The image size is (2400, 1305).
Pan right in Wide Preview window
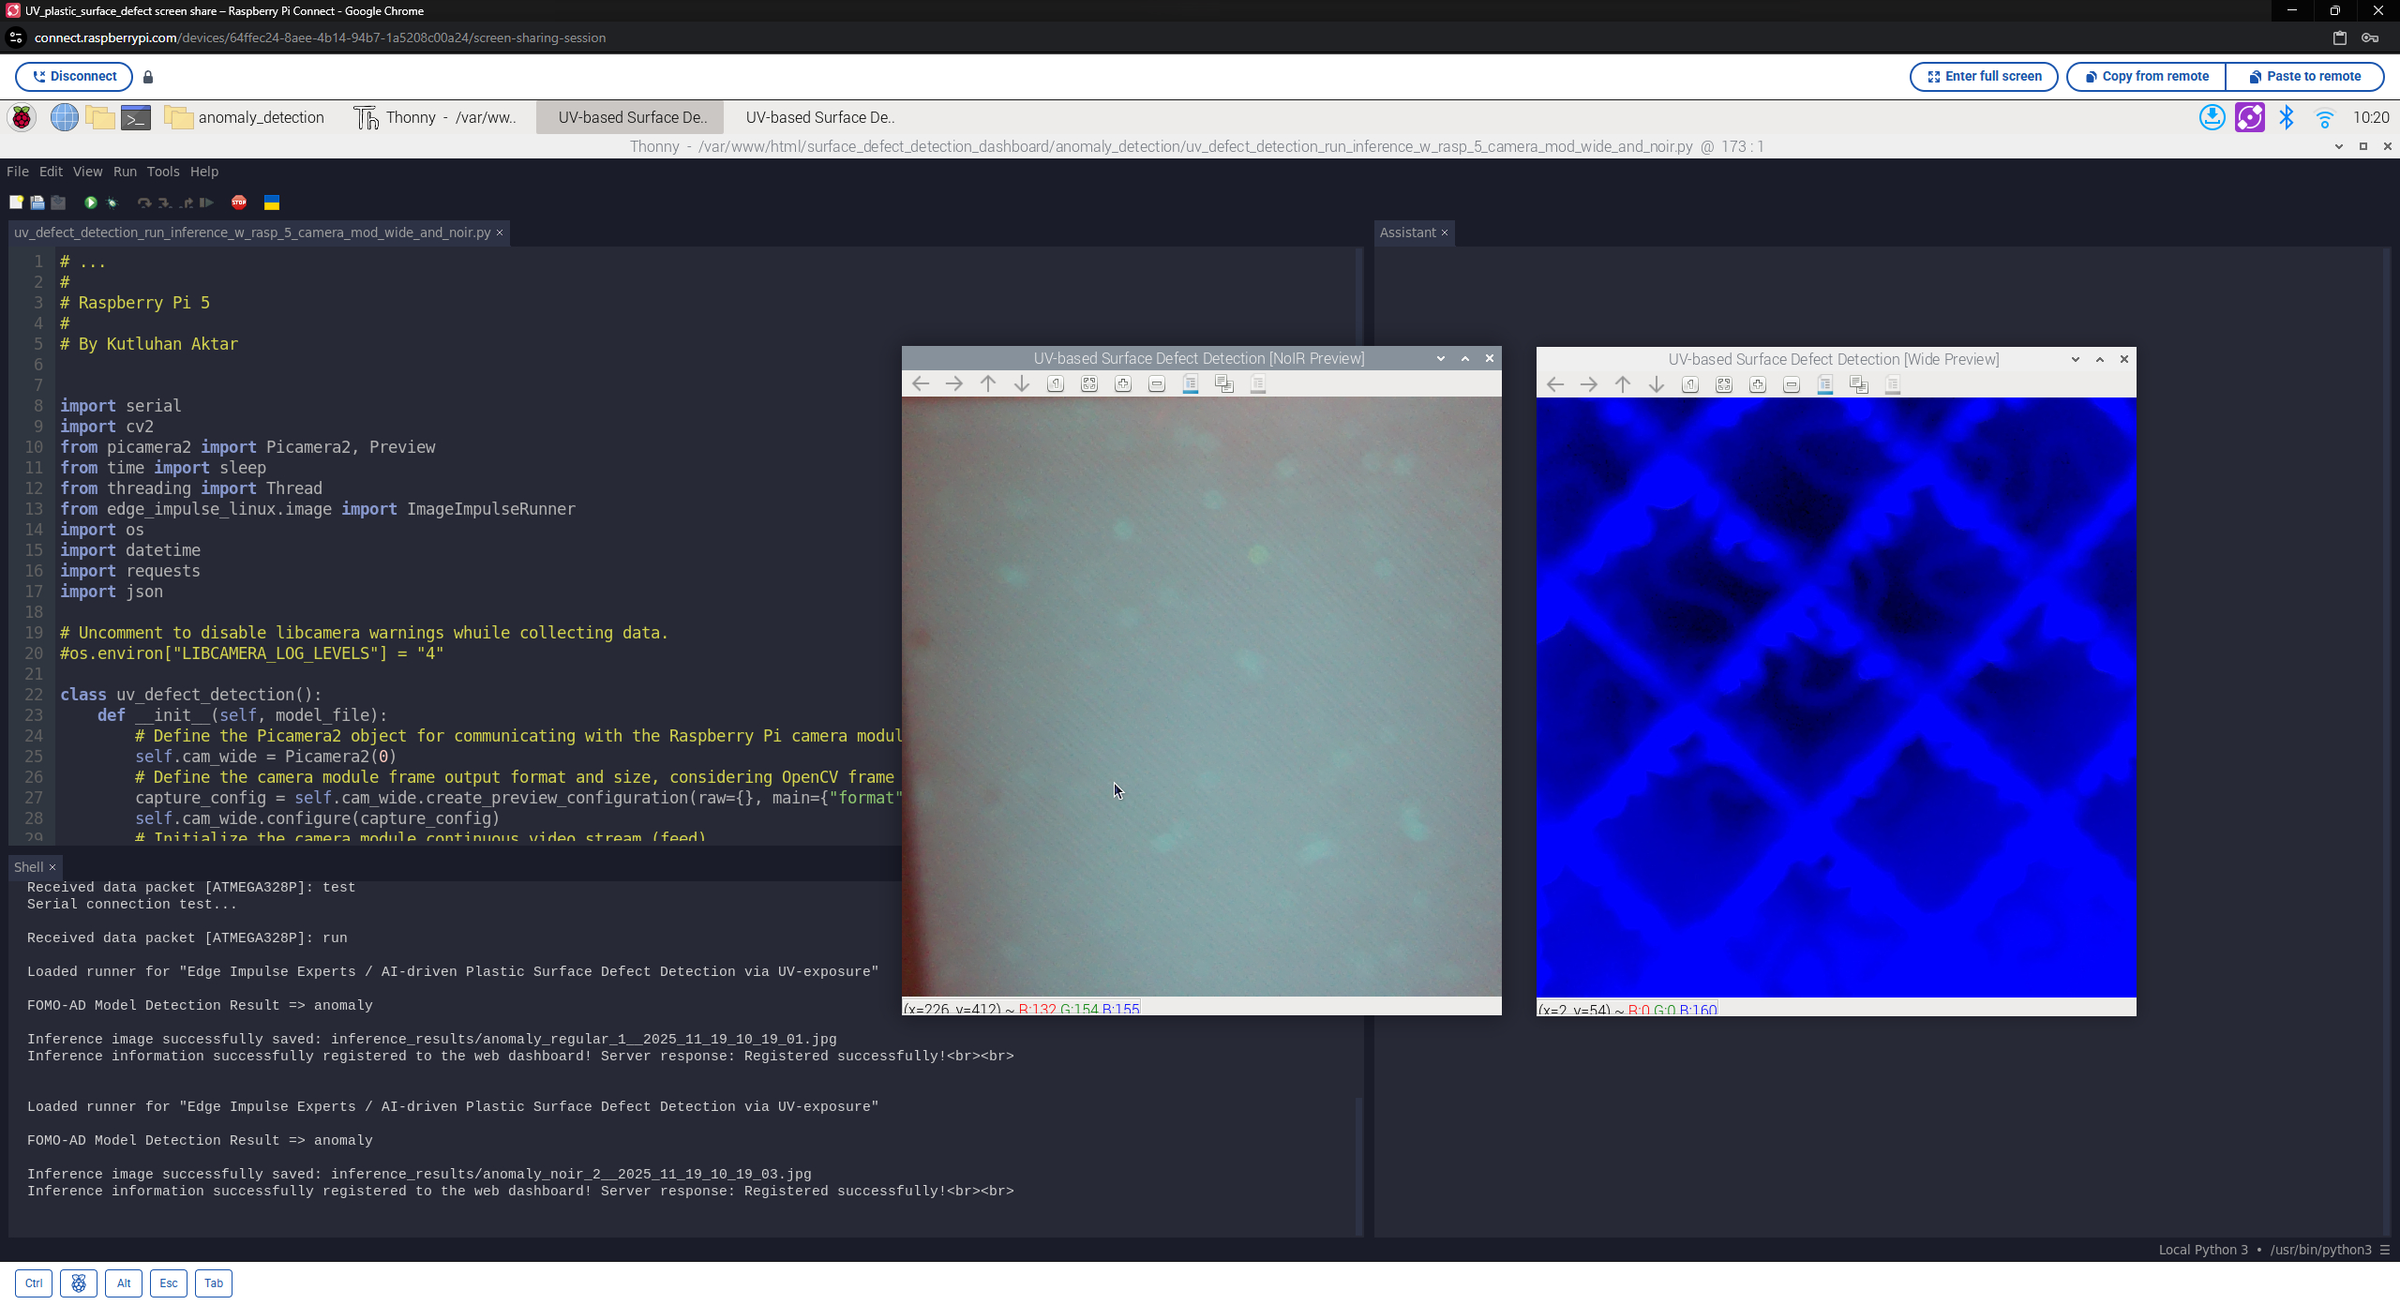[1589, 385]
